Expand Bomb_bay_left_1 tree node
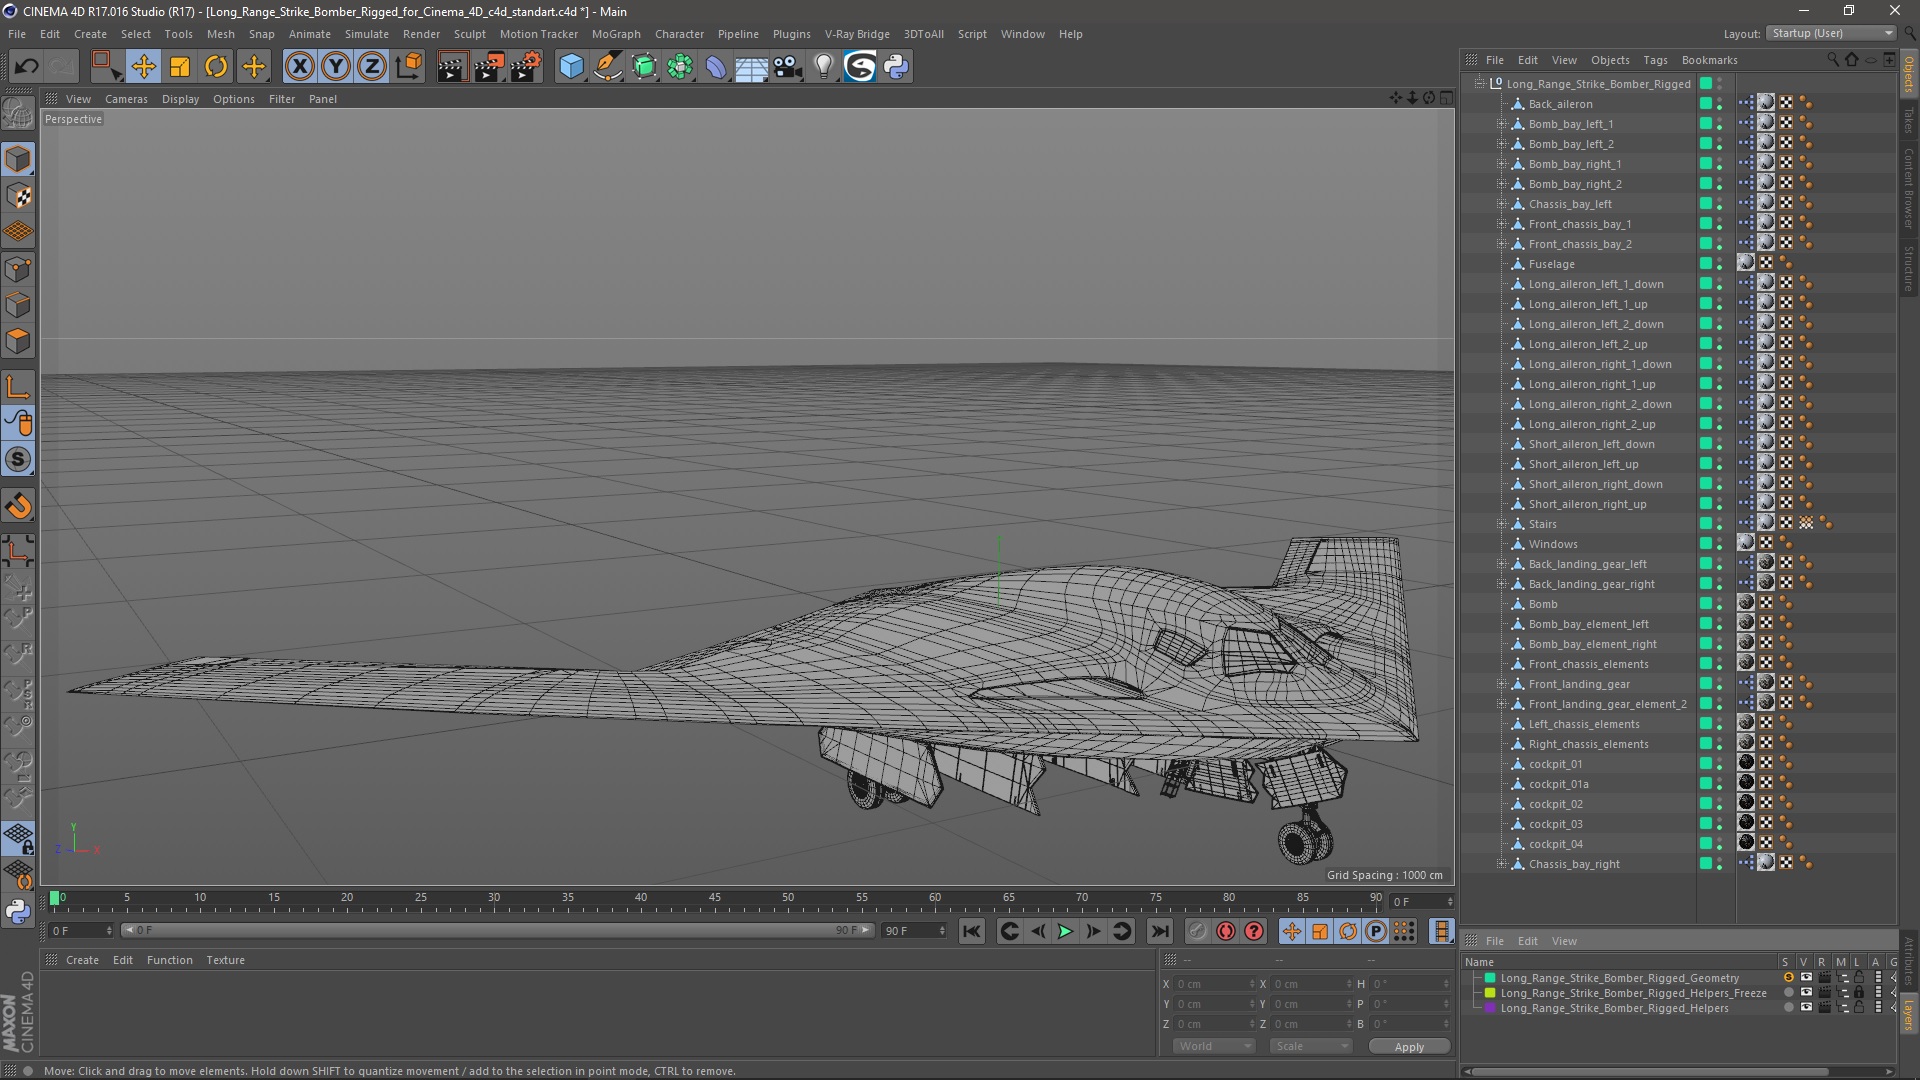This screenshot has width=1920, height=1080. (1501, 124)
